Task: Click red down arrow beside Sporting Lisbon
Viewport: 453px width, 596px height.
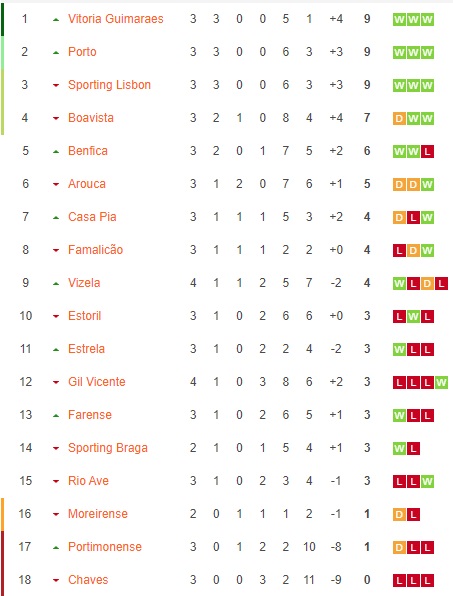Action: click(x=56, y=86)
